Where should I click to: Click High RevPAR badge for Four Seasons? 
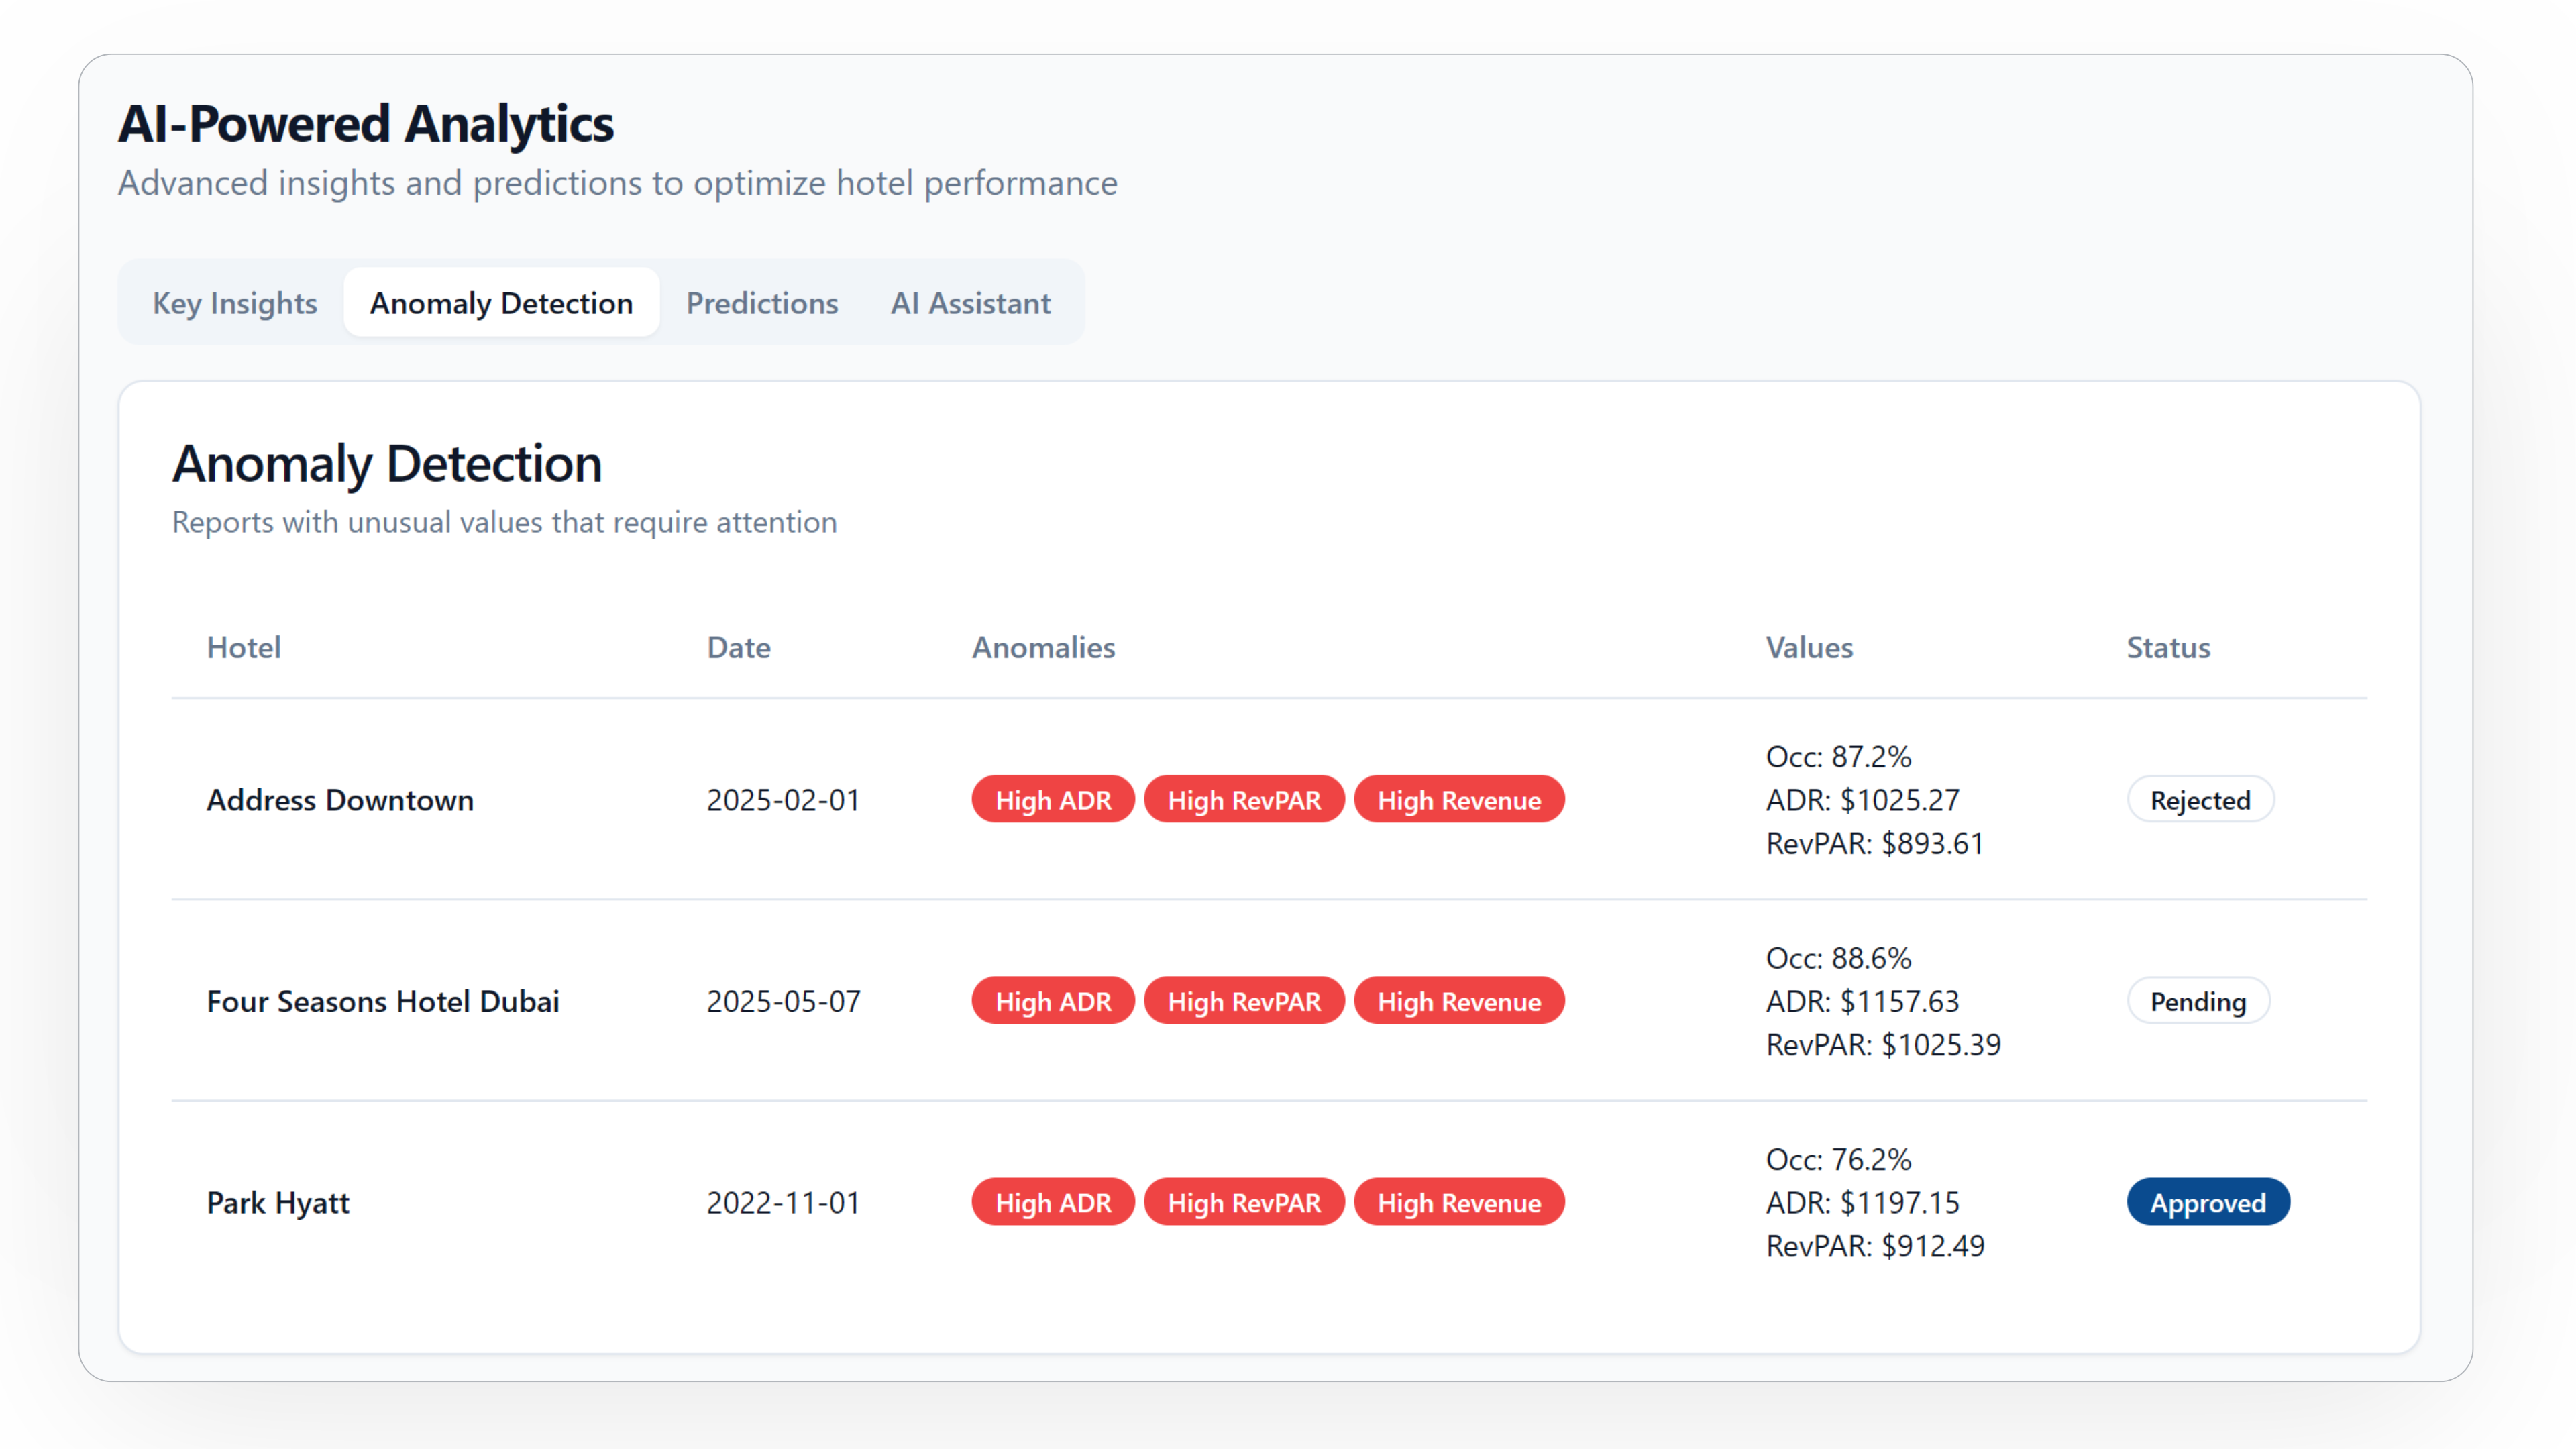1244,1001
